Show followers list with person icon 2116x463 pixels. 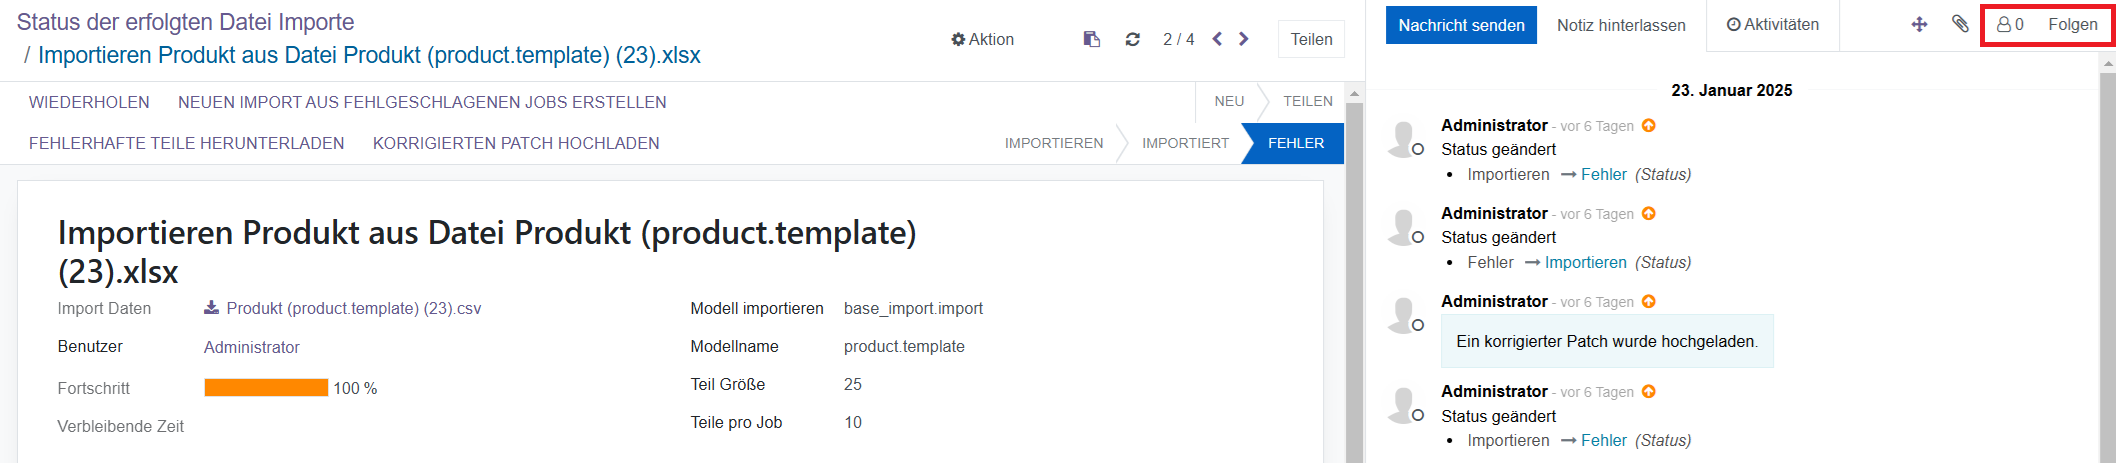pos(2010,25)
